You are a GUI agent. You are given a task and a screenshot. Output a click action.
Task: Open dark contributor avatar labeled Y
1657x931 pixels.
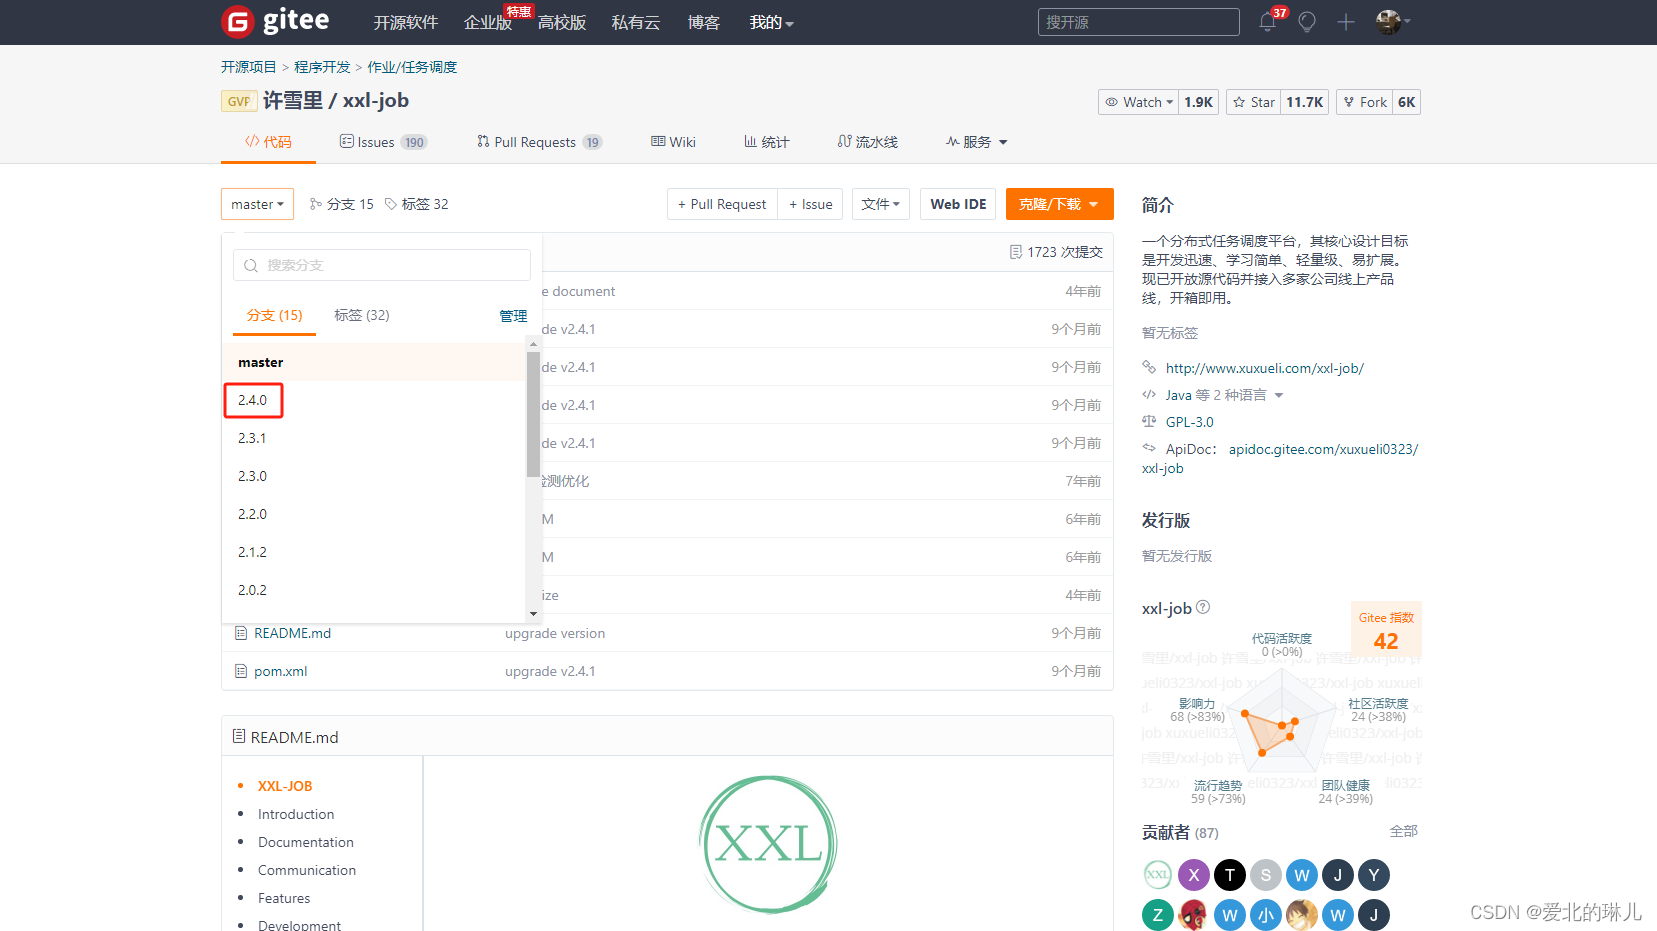pos(1373,875)
